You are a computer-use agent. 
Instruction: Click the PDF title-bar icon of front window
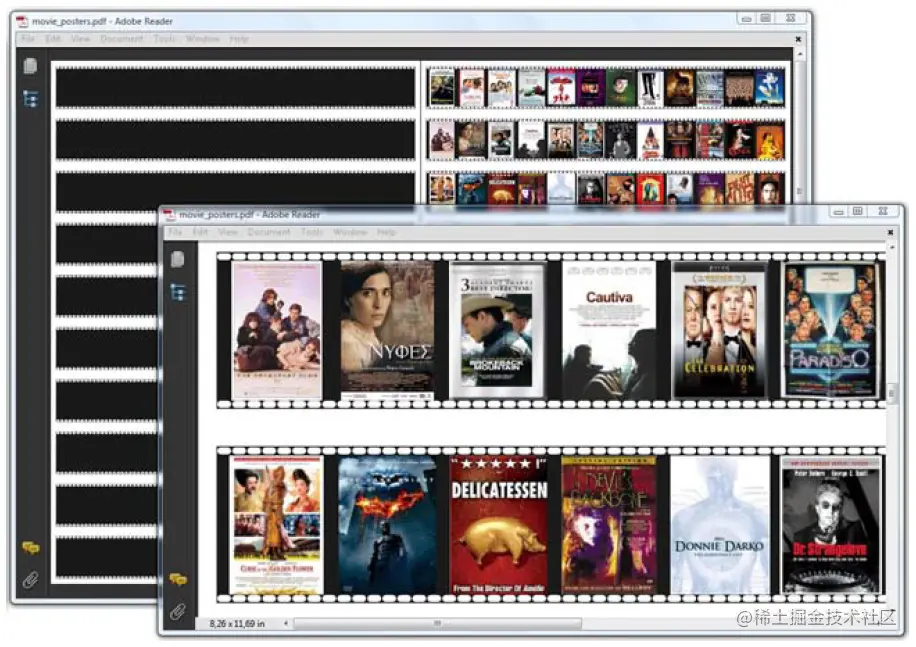tap(169, 214)
